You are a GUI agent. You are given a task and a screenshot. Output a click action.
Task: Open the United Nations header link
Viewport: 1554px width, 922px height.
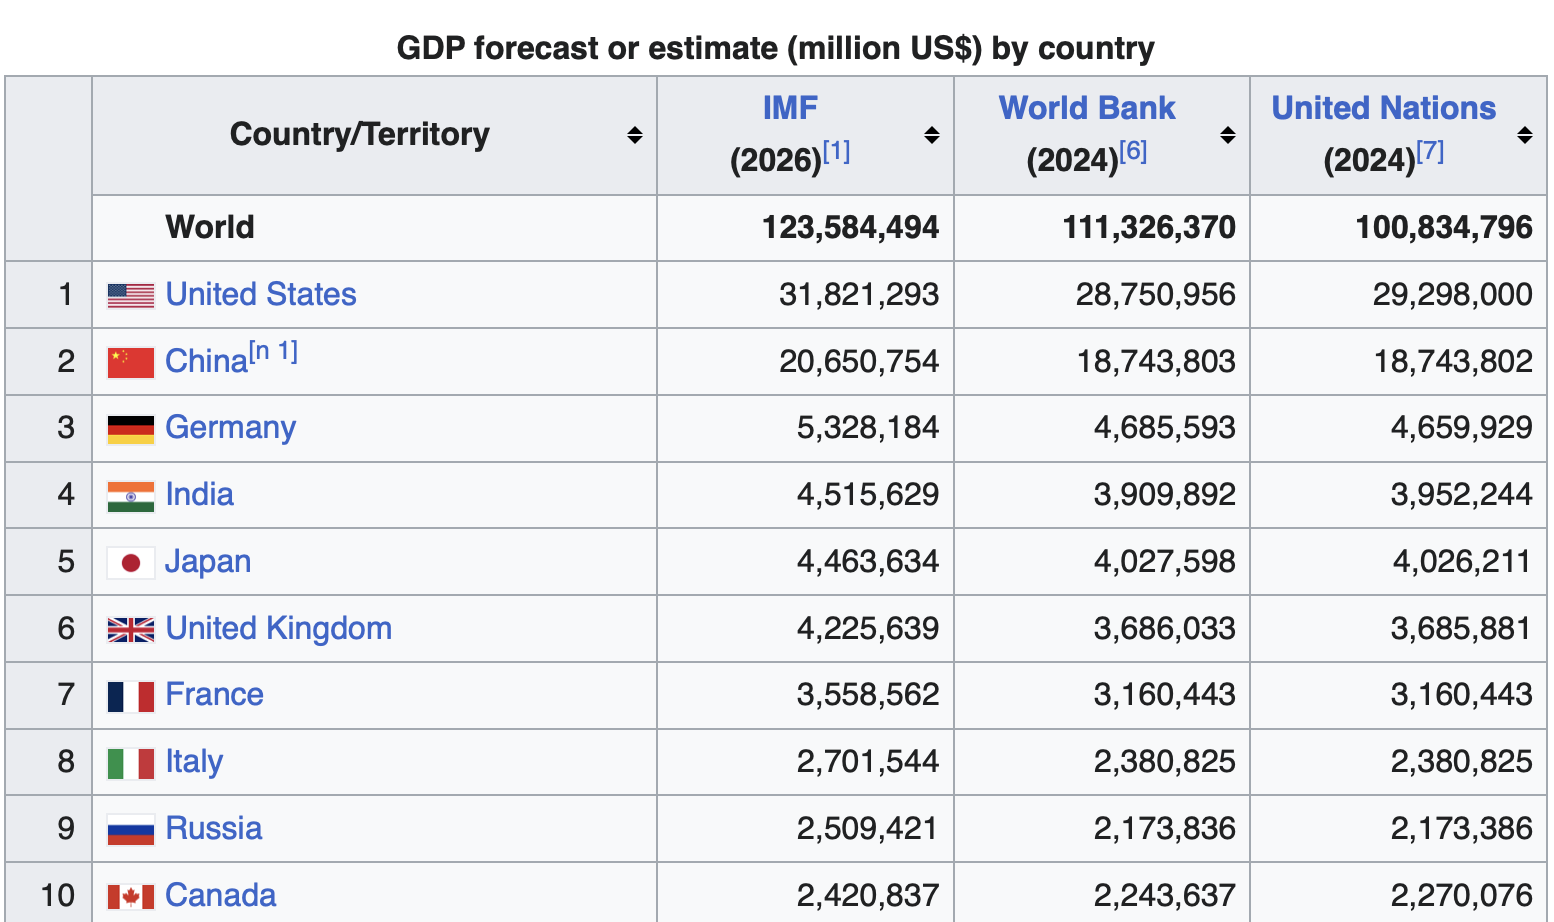[x=1384, y=108]
